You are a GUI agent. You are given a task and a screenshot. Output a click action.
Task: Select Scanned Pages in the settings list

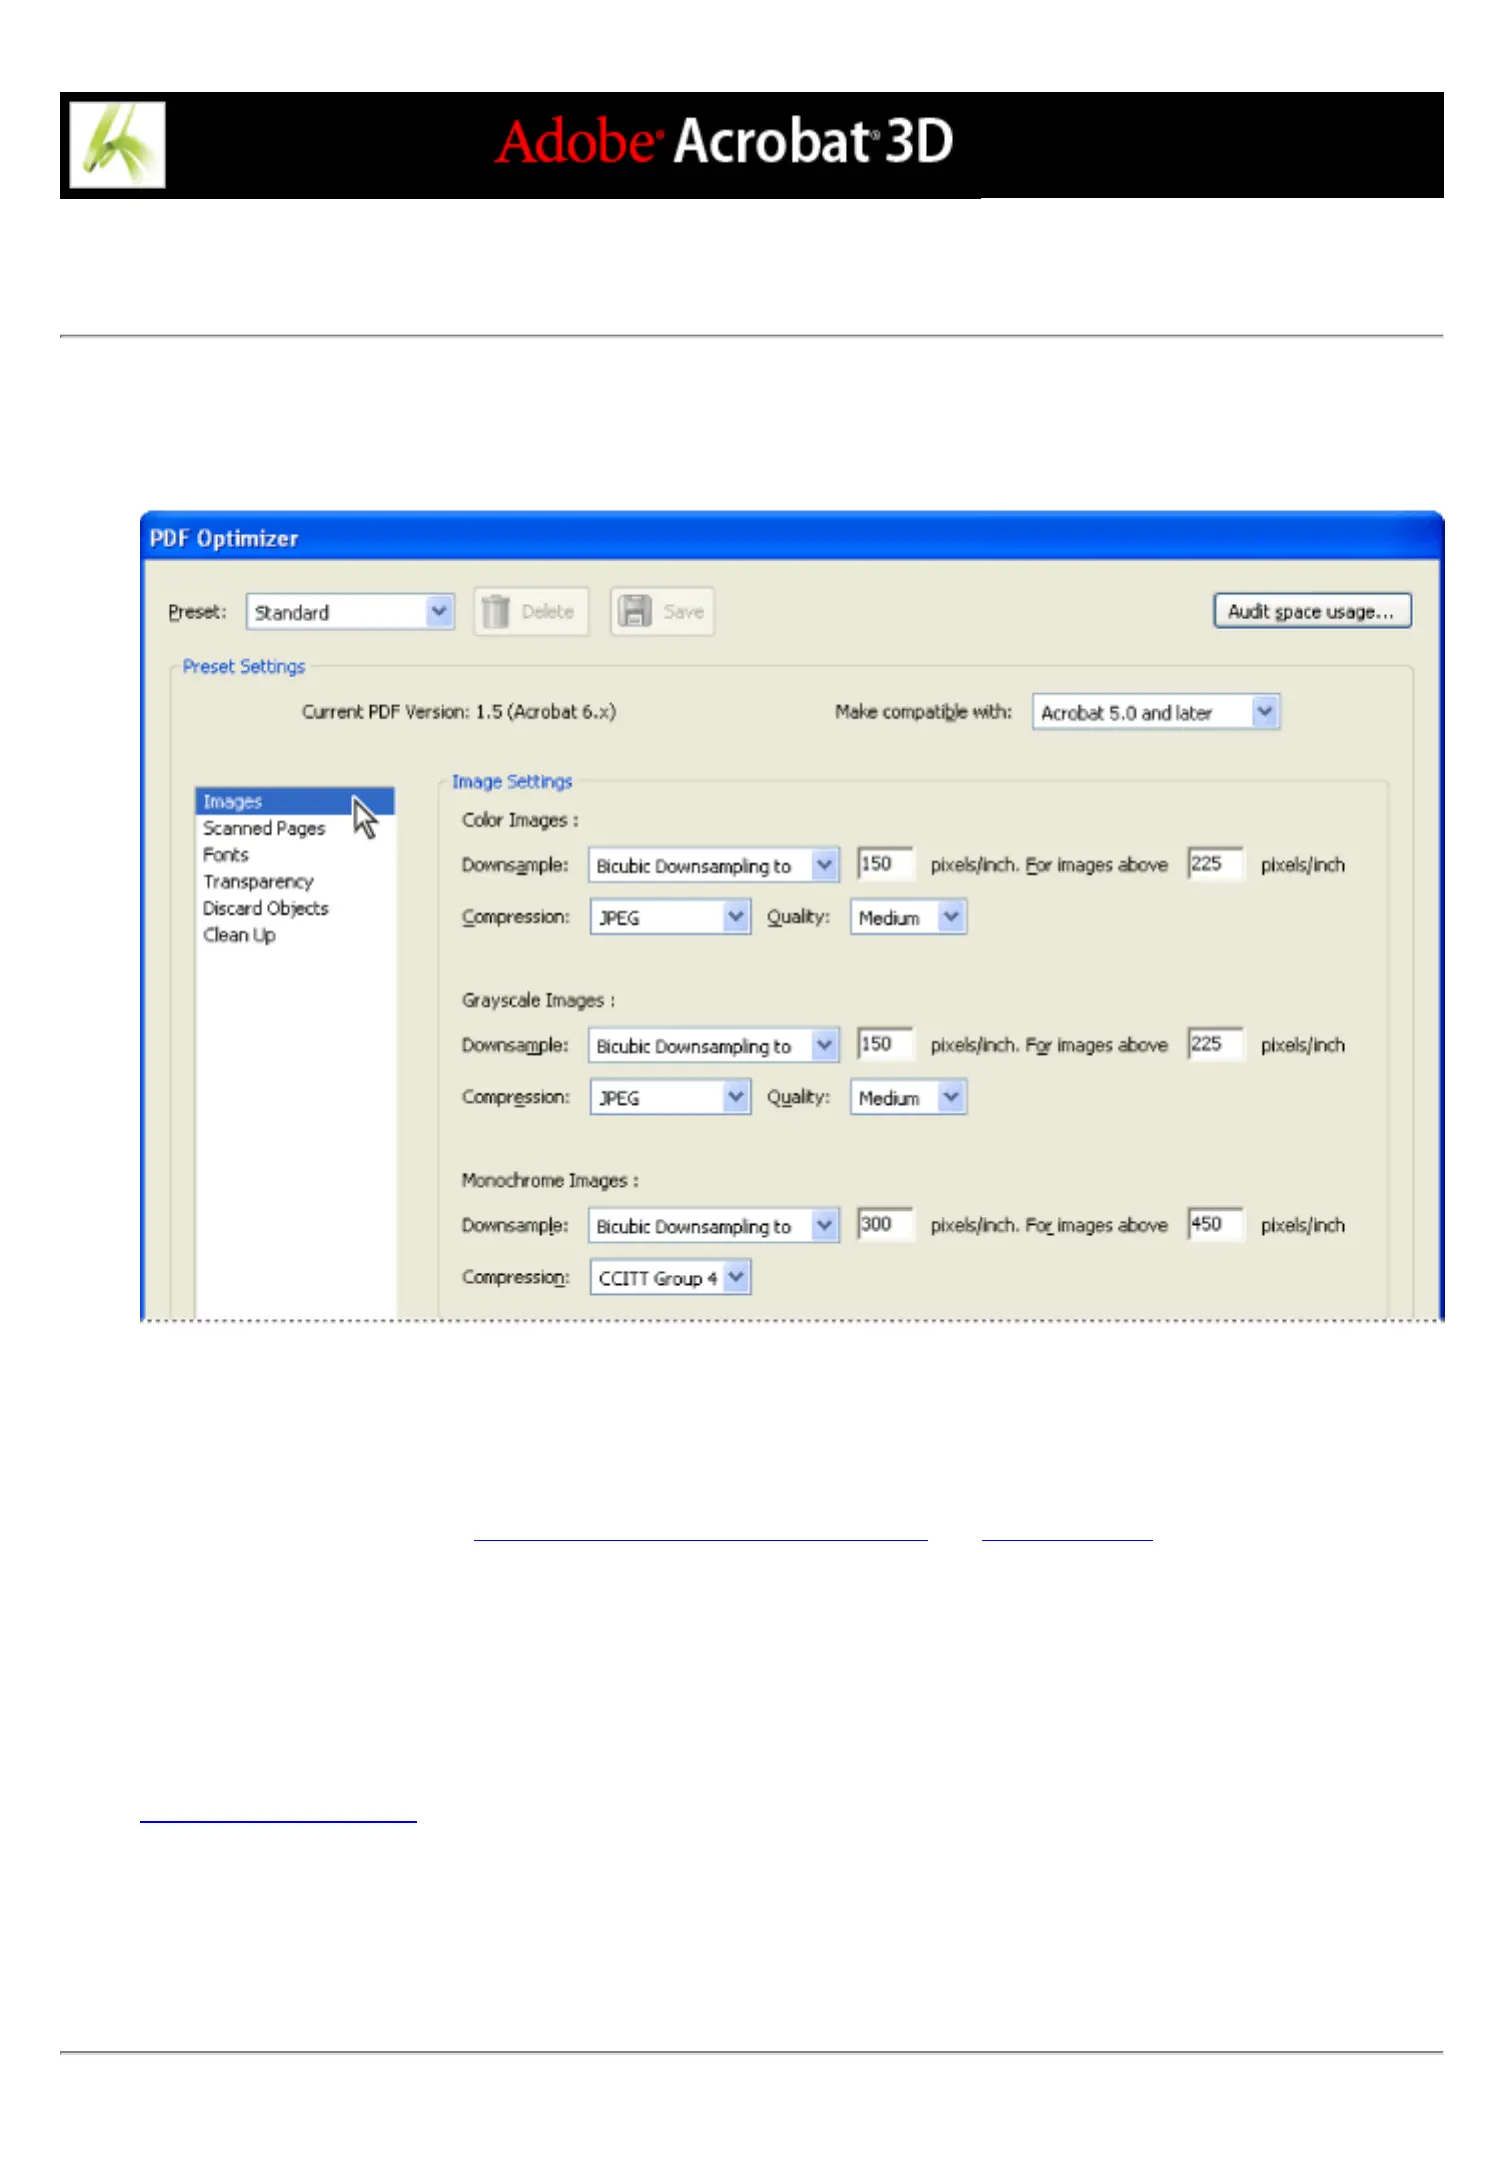pos(264,829)
